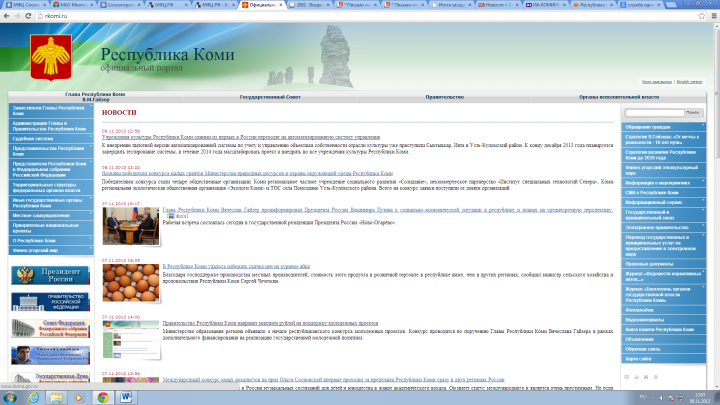
Task: Switch to 'Итоги засед...' tab
Action: pyautogui.click(x=451, y=5)
